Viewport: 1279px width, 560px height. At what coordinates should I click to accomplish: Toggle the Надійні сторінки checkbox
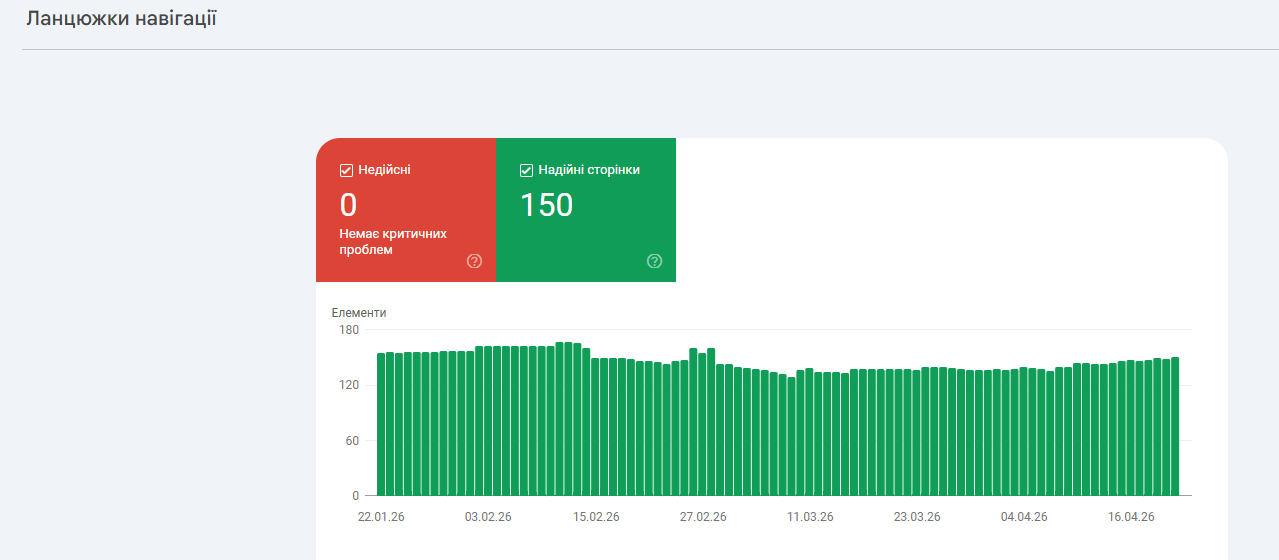[x=527, y=170]
